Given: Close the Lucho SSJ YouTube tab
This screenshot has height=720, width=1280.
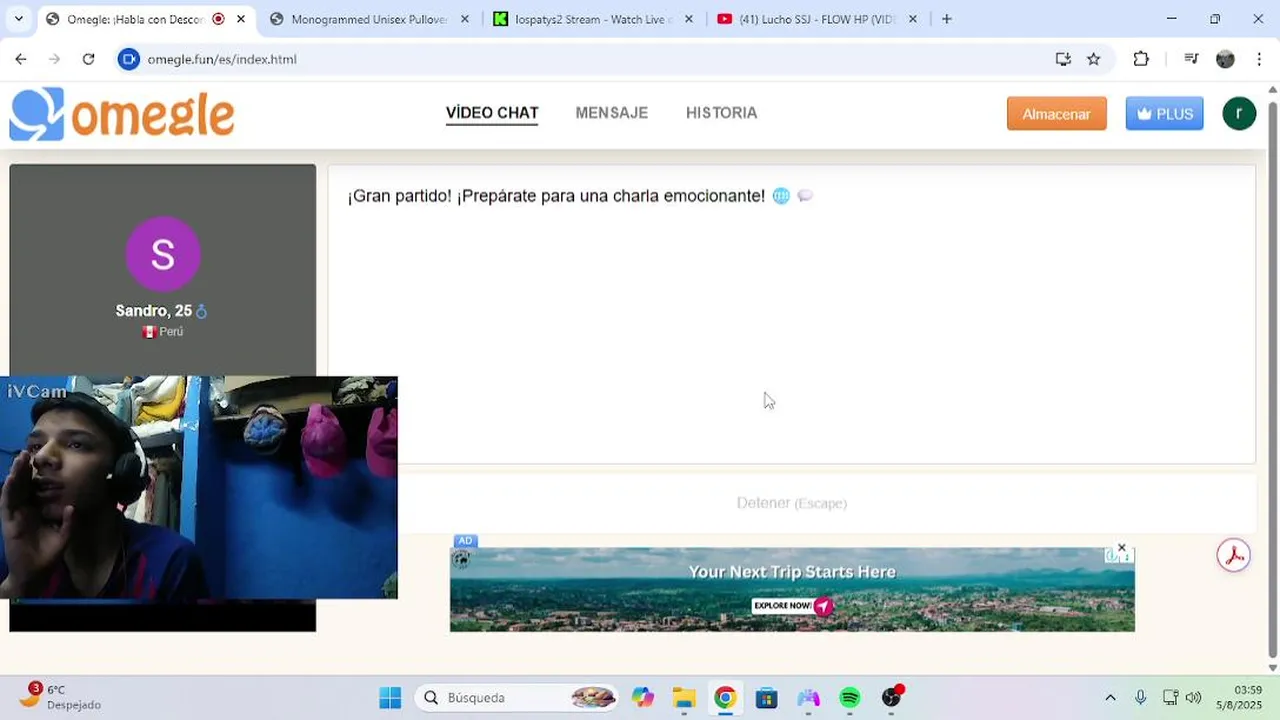Looking at the screenshot, I should [913, 19].
